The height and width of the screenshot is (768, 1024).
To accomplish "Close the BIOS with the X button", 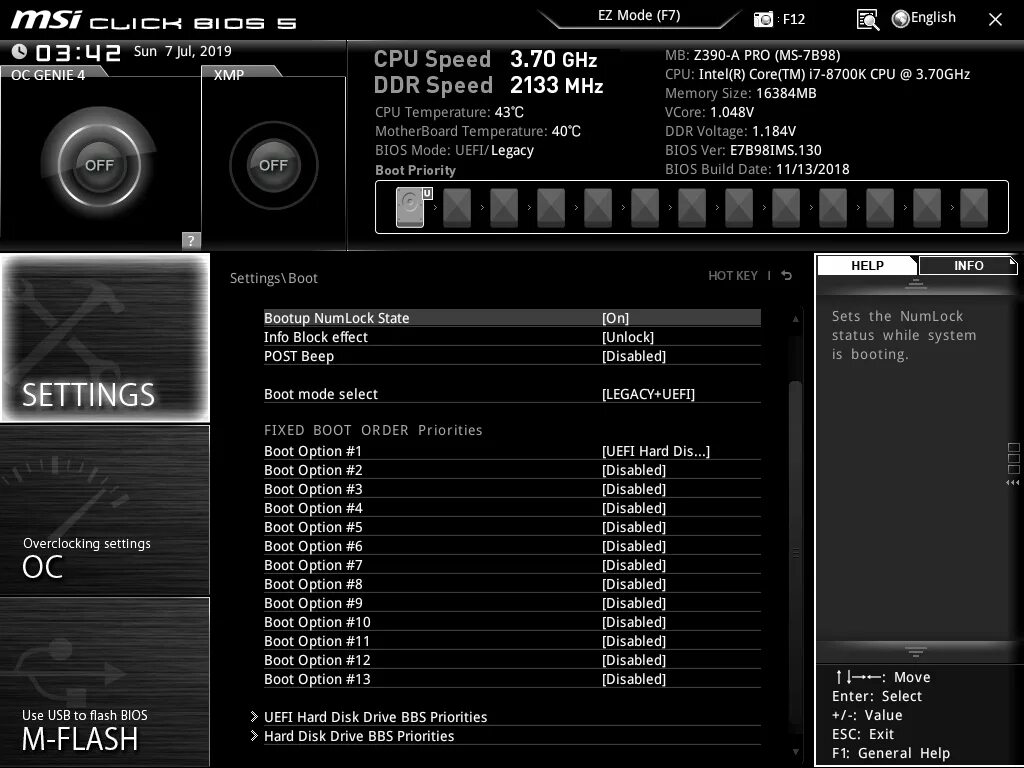I will coord(995,20).
